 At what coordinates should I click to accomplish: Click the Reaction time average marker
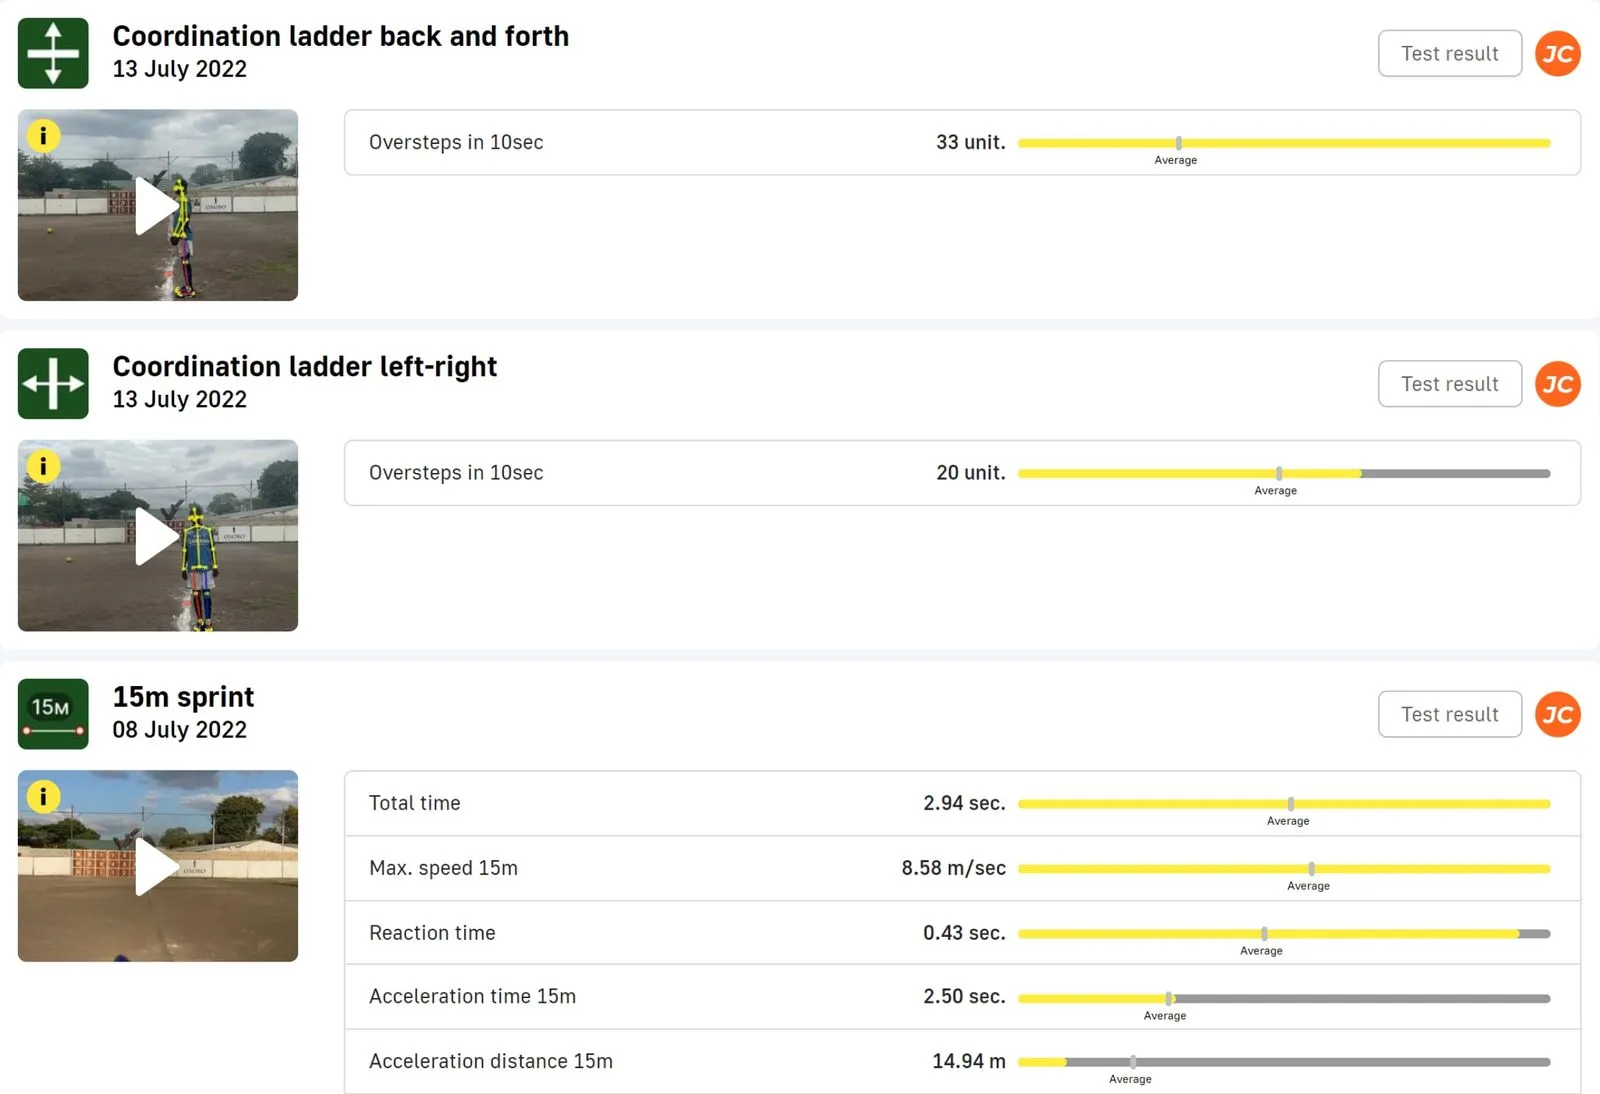pyautogui.click(x=1264, y=934)
